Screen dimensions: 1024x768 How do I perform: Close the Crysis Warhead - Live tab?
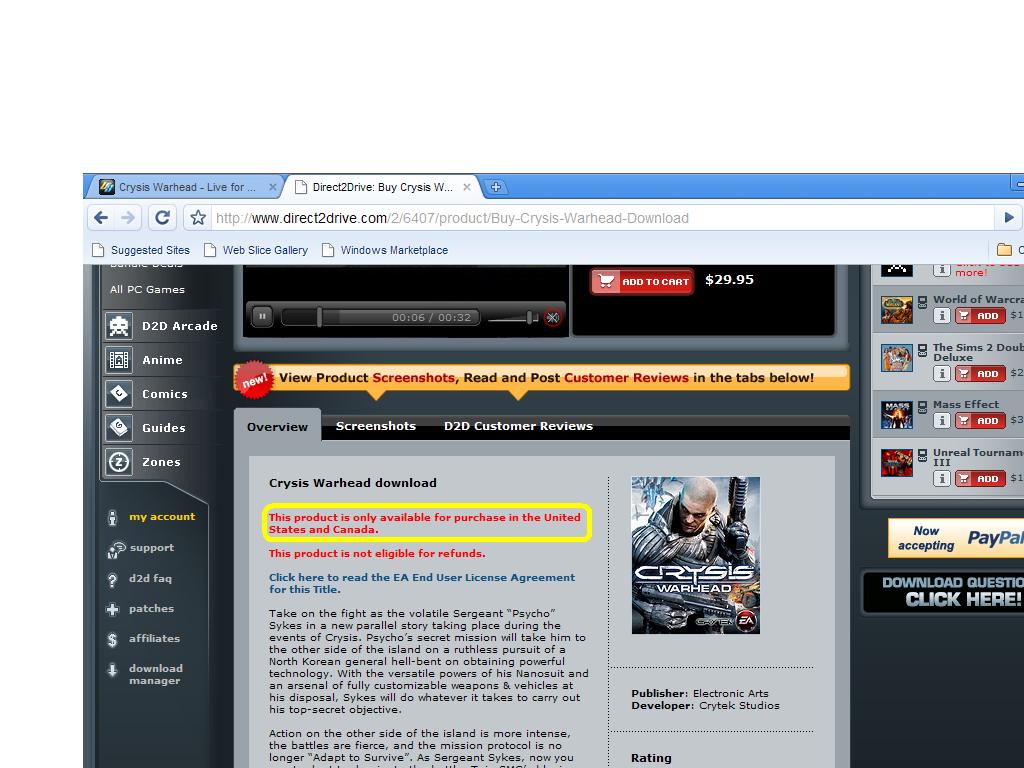pos(273,187)
